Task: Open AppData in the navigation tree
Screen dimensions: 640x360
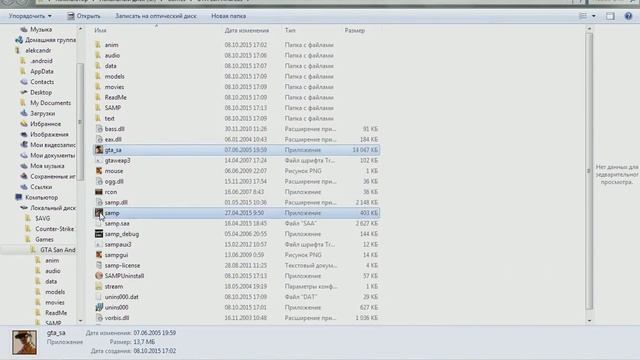Action: point(42,71)
